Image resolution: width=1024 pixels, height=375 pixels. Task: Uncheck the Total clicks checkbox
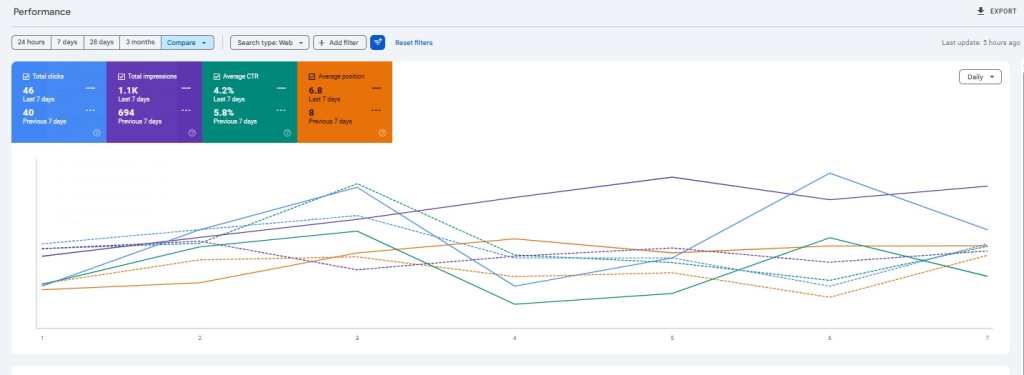pos(26,76)
